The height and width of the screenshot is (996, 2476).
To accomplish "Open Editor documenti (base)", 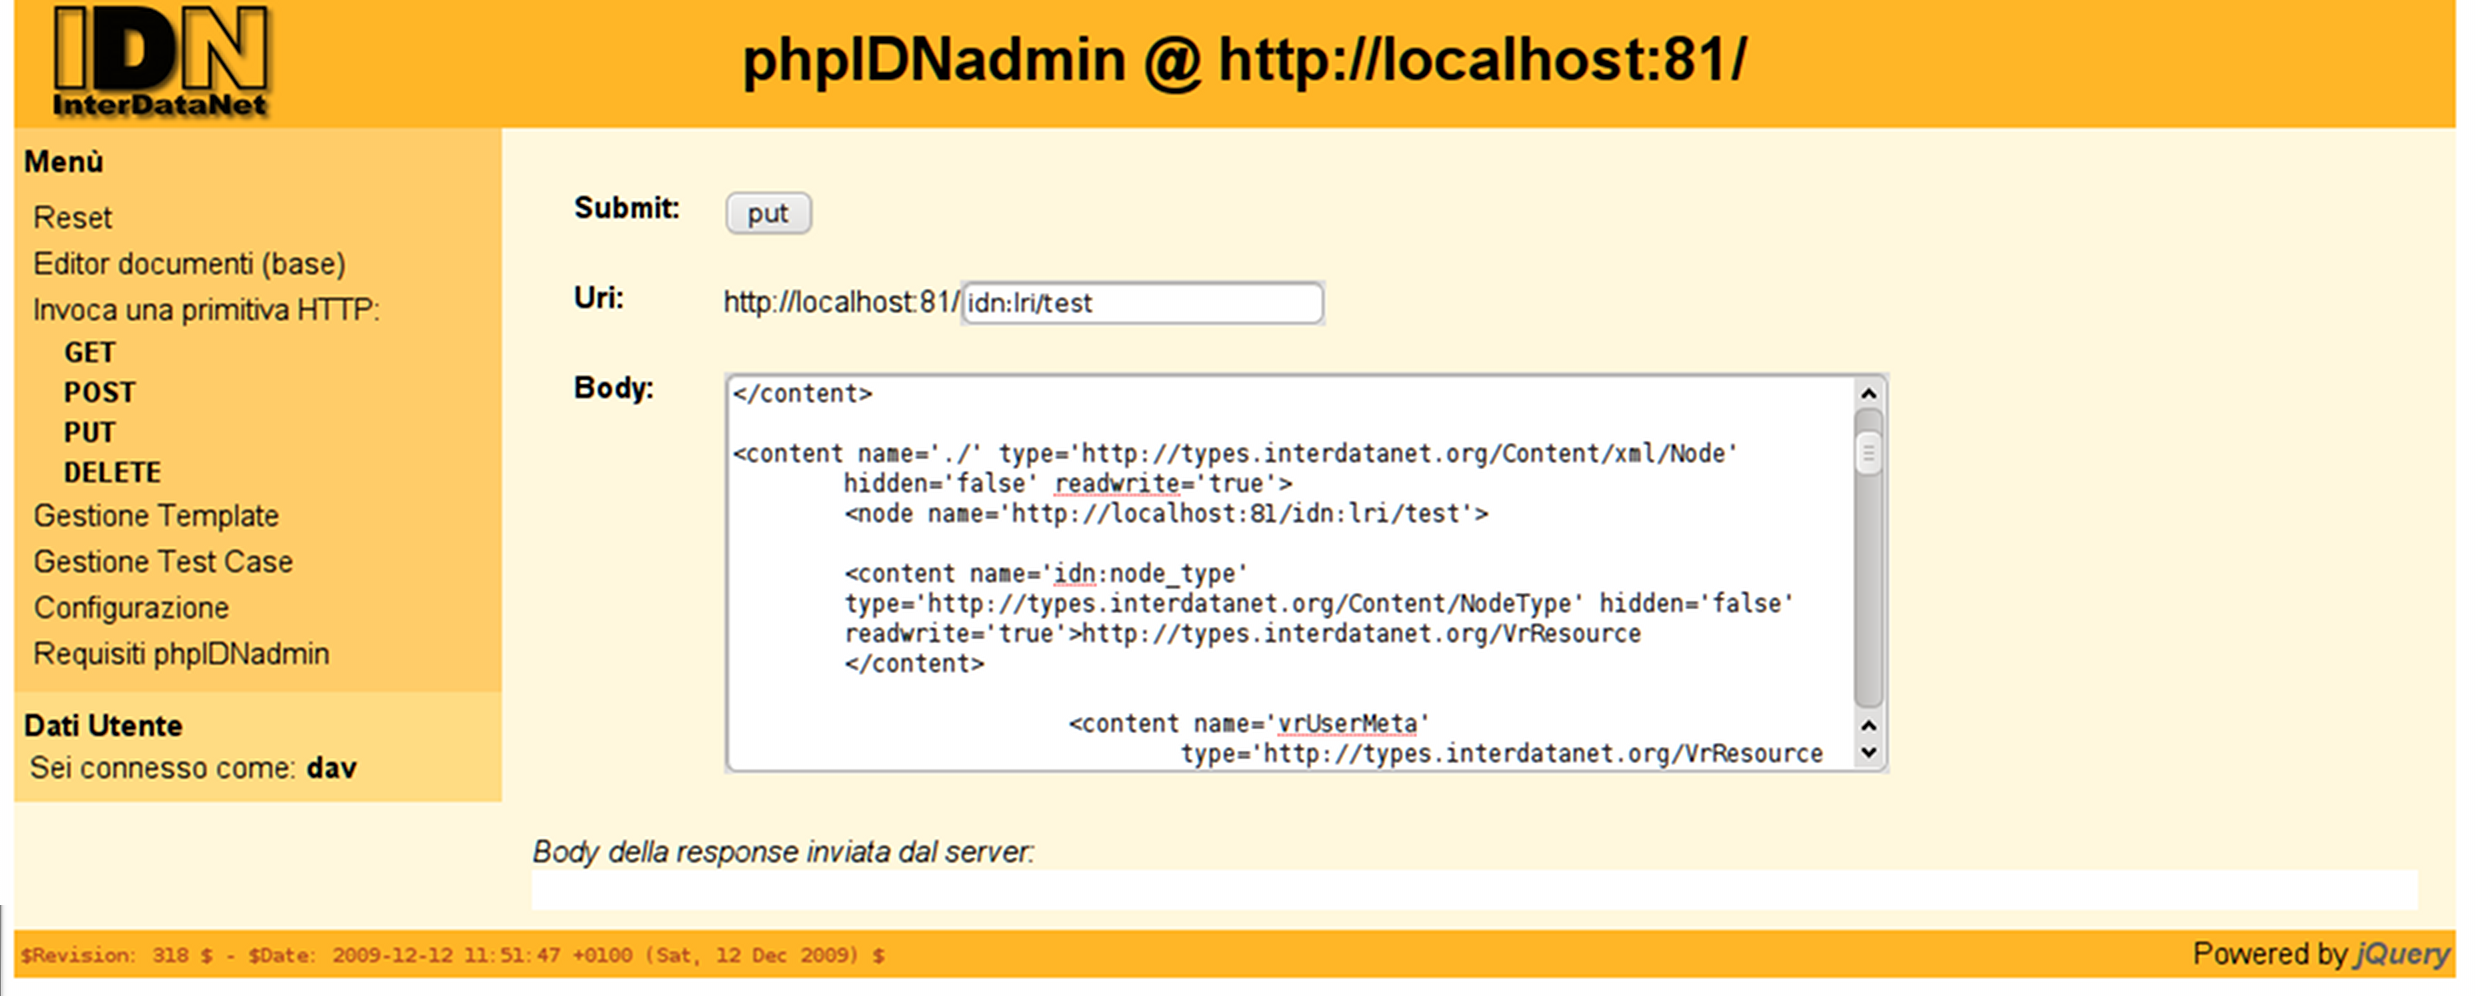I will click(x=189, y=264).
